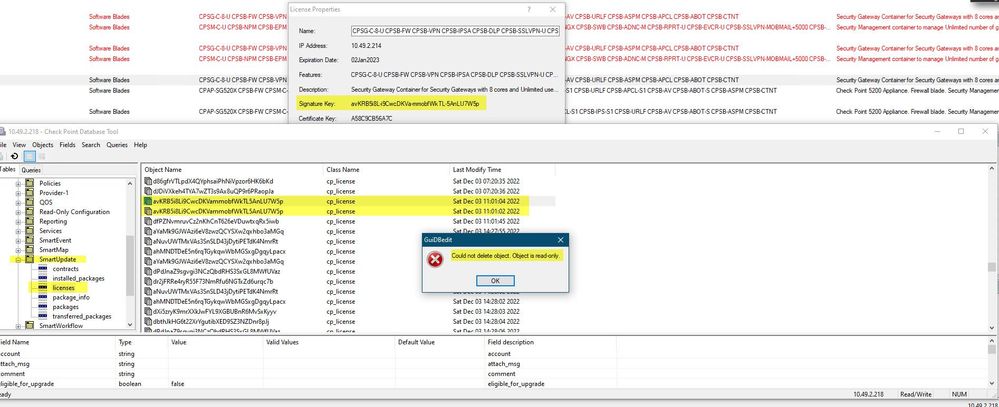Expand the QOS tree node
999x407 pixels.
(x=18, y=203)
